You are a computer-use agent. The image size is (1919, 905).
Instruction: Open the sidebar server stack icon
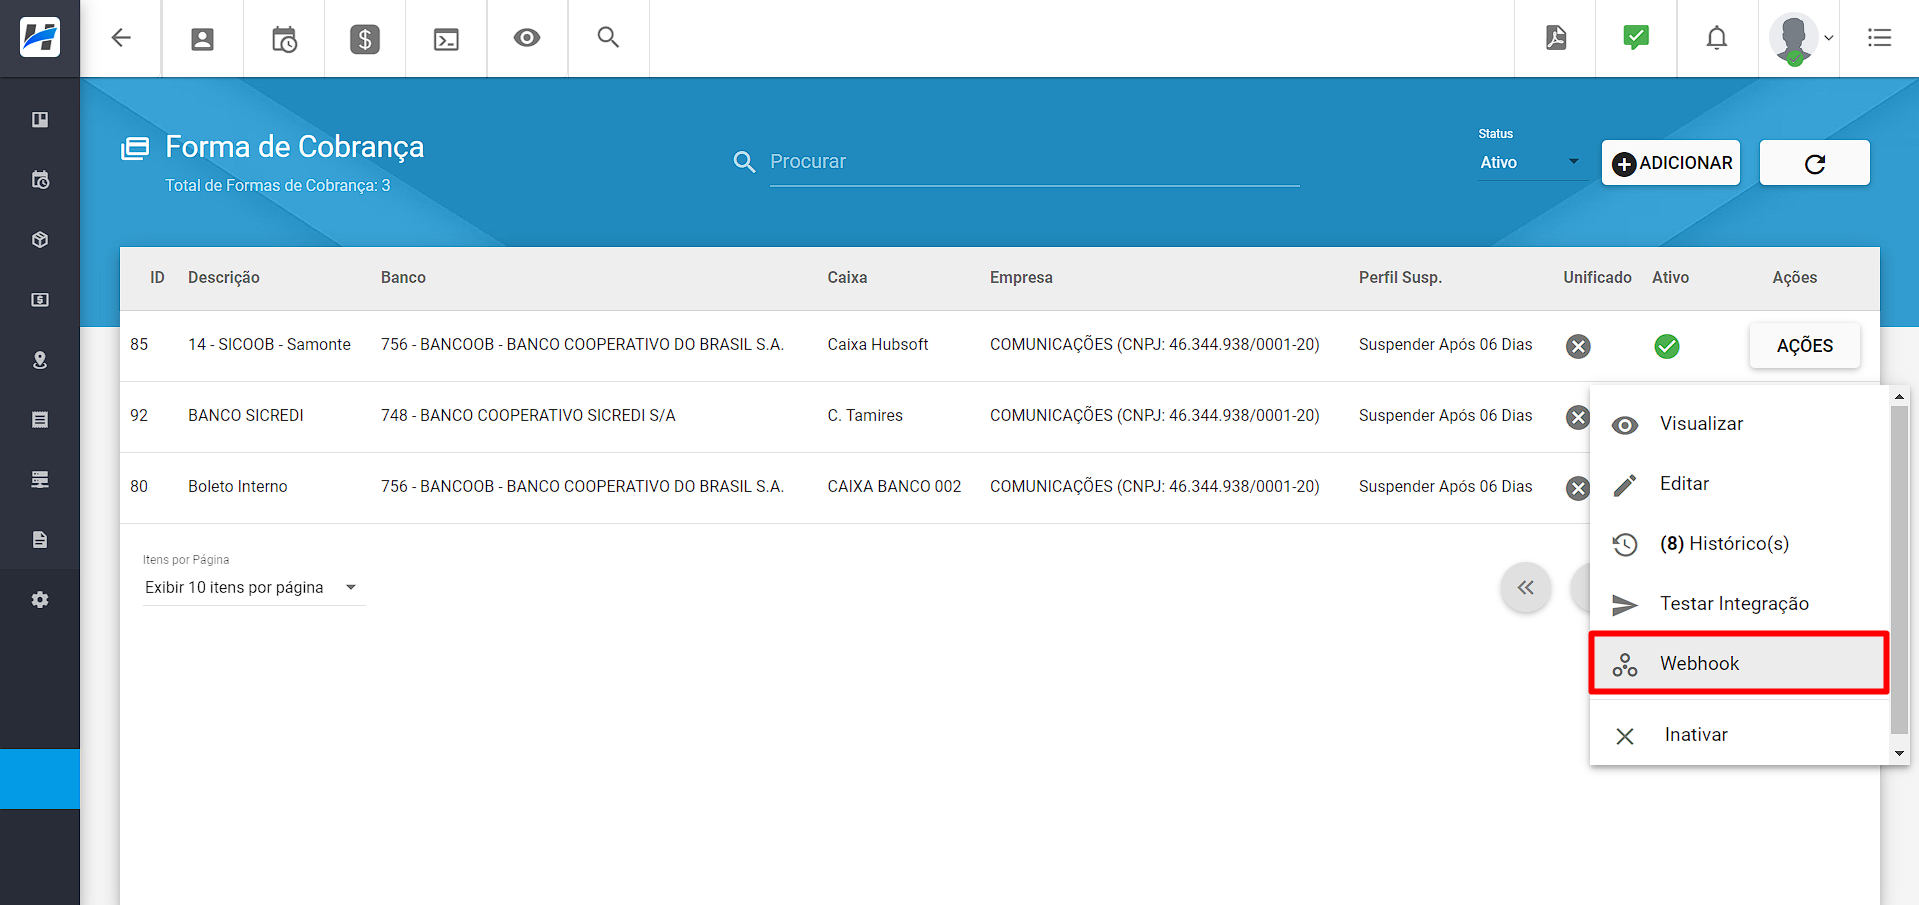[x=40, y=480]
